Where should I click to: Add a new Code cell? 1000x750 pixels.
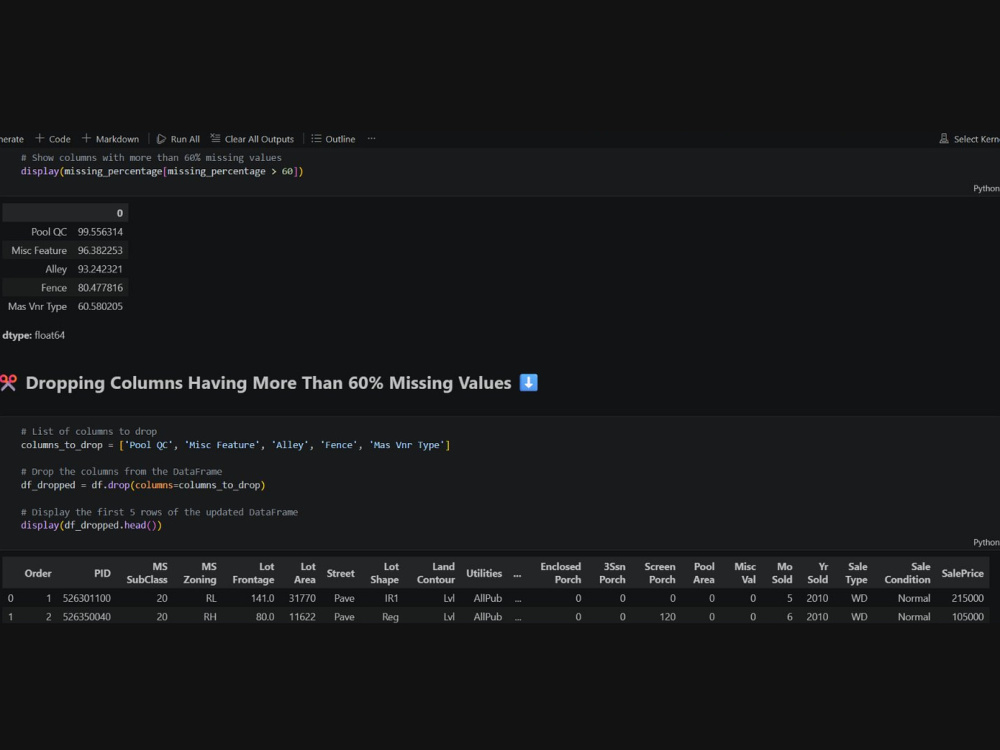53,138
